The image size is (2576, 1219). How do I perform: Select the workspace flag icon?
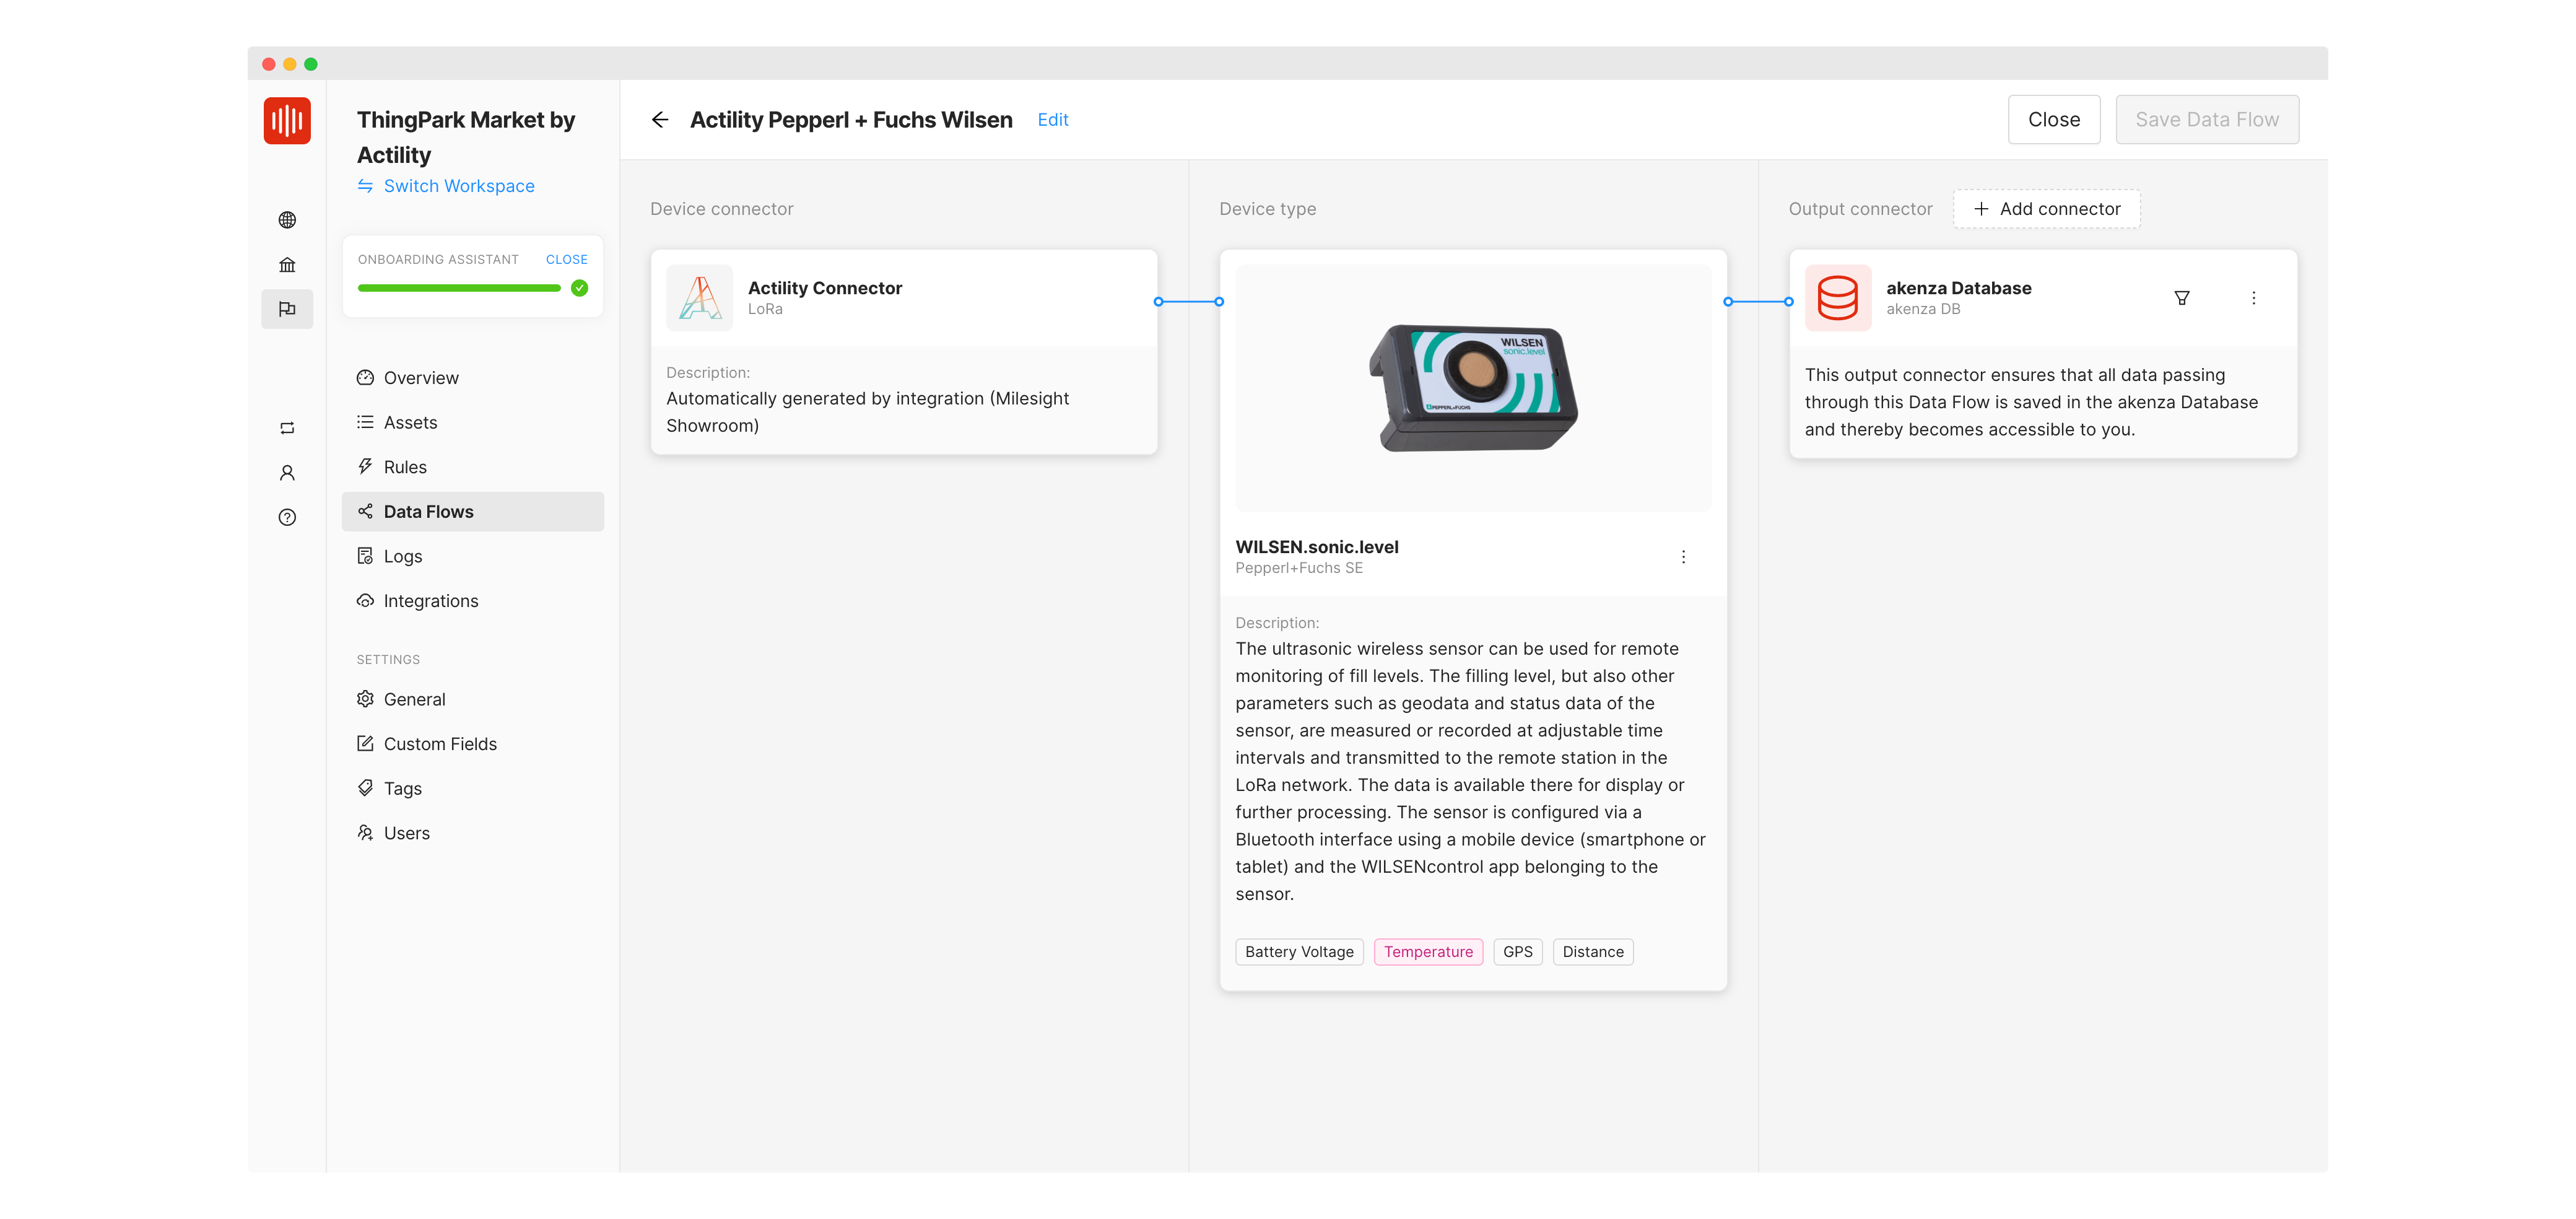[287, 309]
